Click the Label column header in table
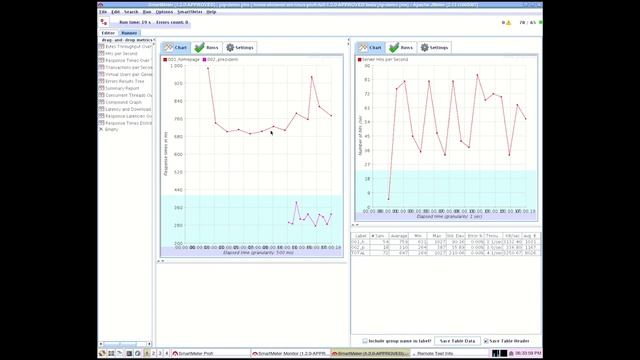640x360 pixels. pos(361,236)
